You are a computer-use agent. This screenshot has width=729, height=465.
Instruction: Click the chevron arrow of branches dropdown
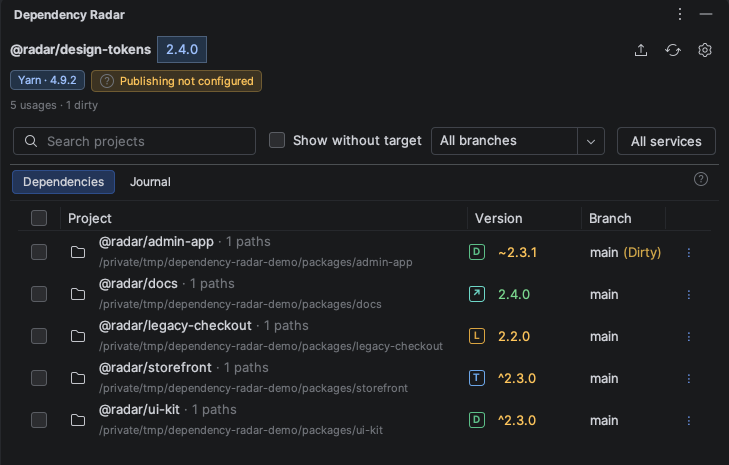591,141
